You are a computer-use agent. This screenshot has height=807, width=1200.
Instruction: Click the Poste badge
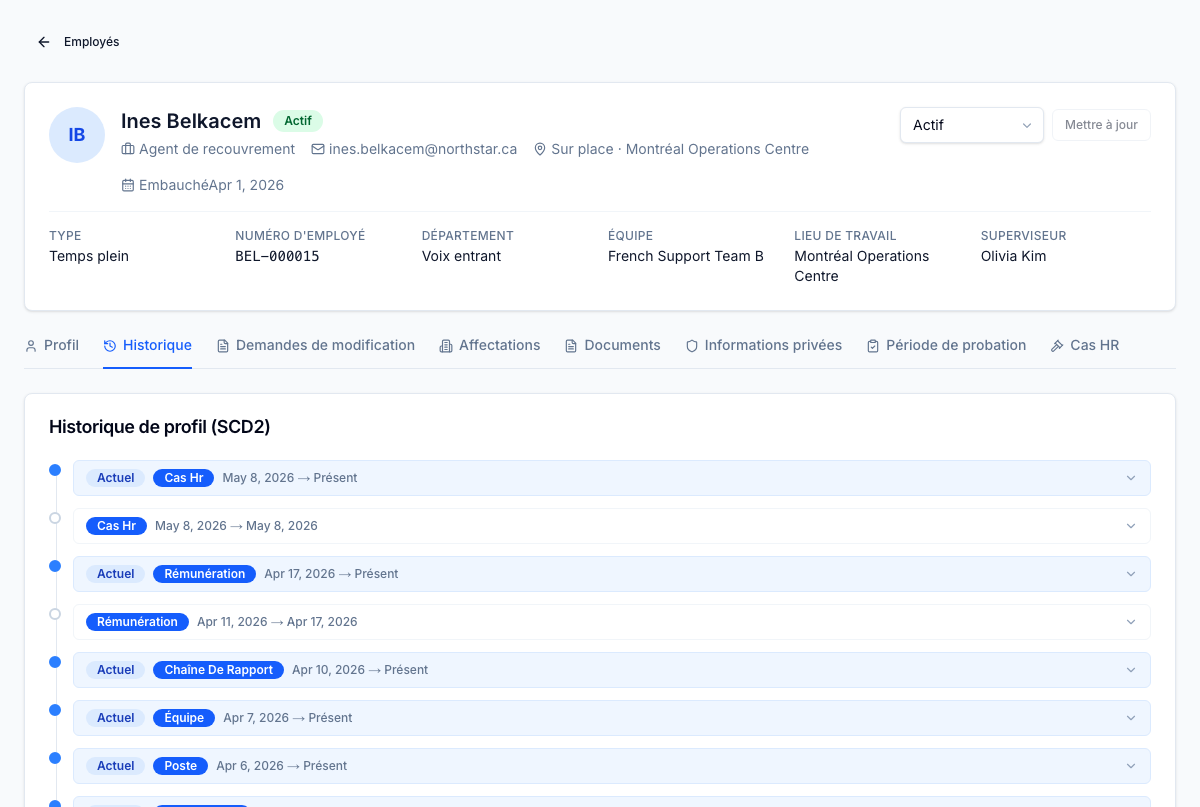(x=181, y=766)
